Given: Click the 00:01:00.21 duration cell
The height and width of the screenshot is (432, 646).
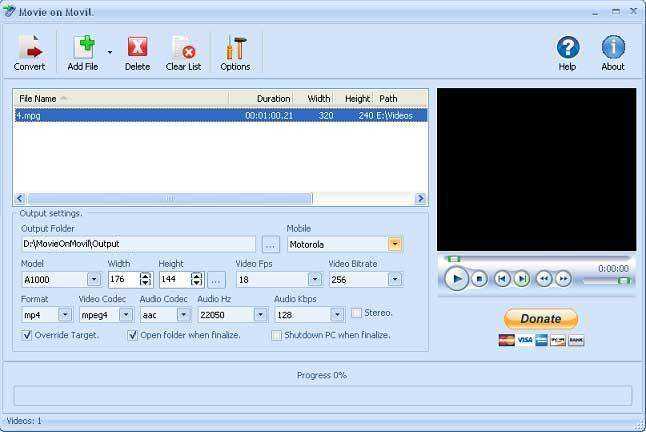Looking at the screenshot, I should pos(269,116).
